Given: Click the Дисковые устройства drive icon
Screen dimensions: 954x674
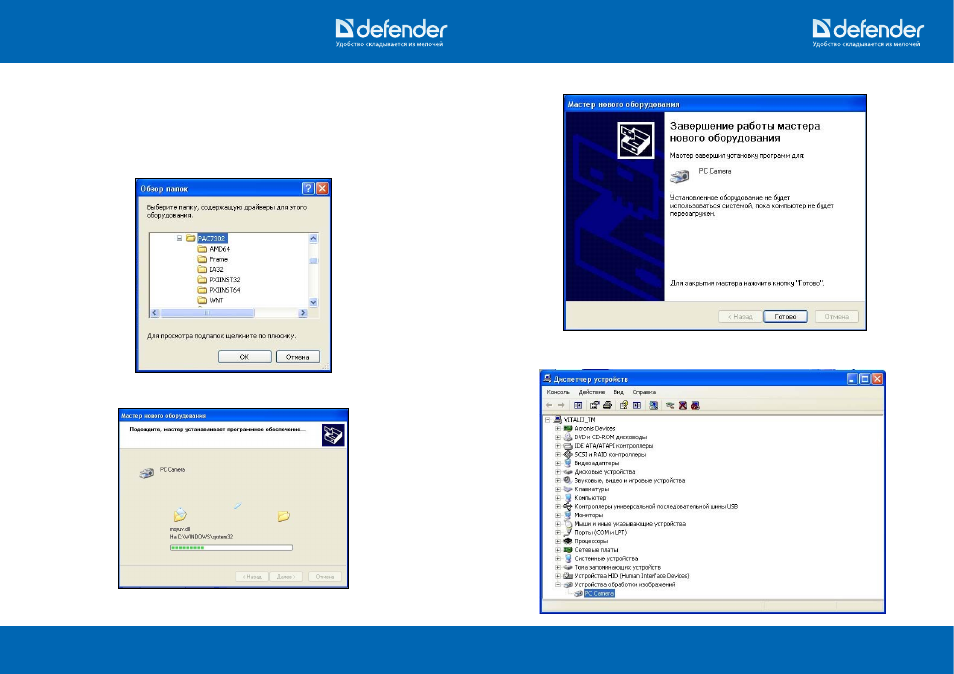Looking at the screenshot, I should tap(568, 471).
